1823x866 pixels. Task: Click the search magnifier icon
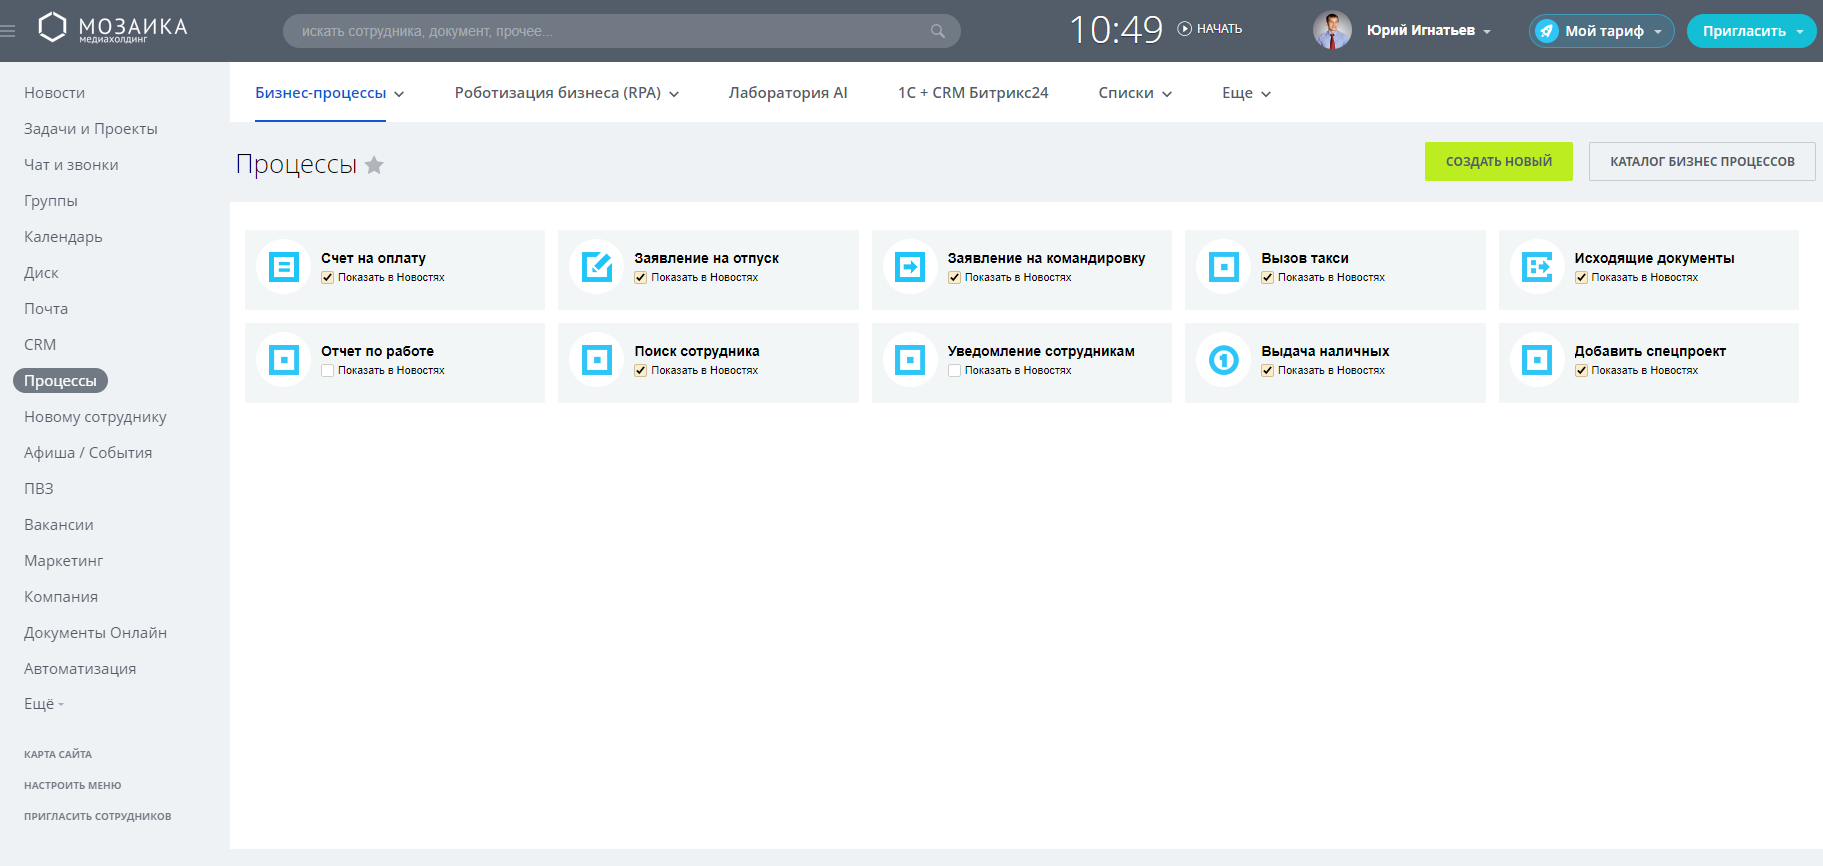click(x=937, y=31)
